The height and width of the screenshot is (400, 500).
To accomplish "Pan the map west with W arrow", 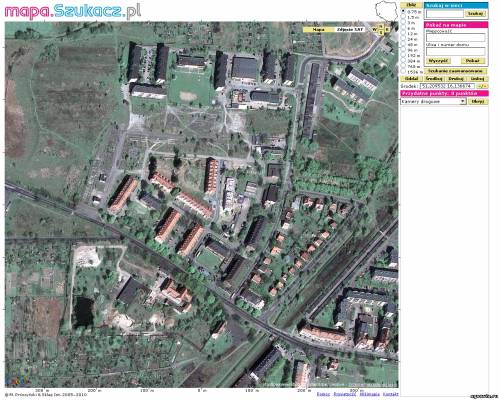I will [x=375, y=30].
